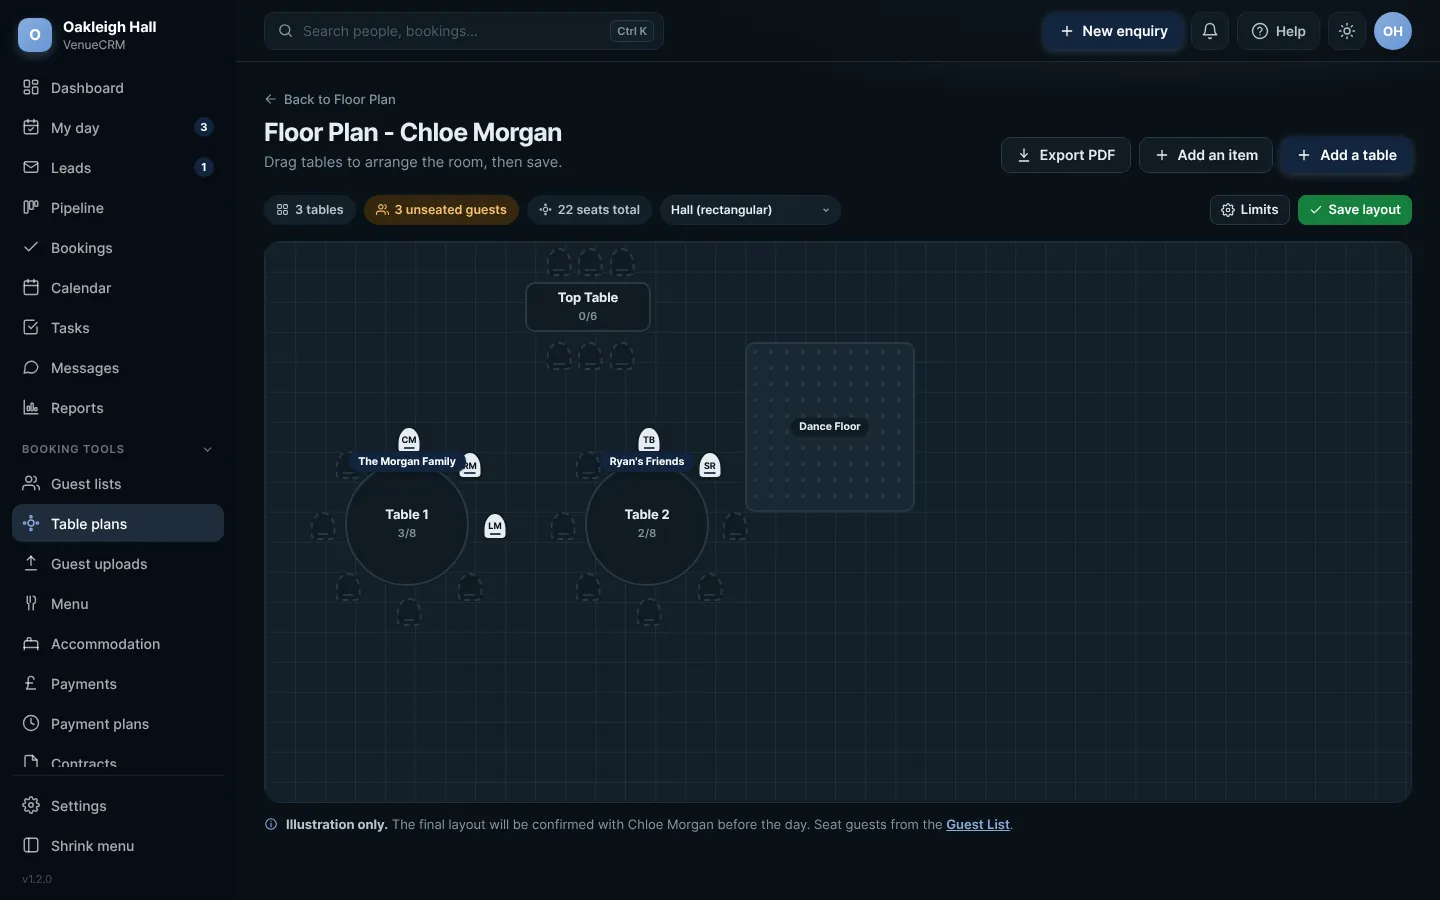Open the notifications bell

(x=1210, y=31)
